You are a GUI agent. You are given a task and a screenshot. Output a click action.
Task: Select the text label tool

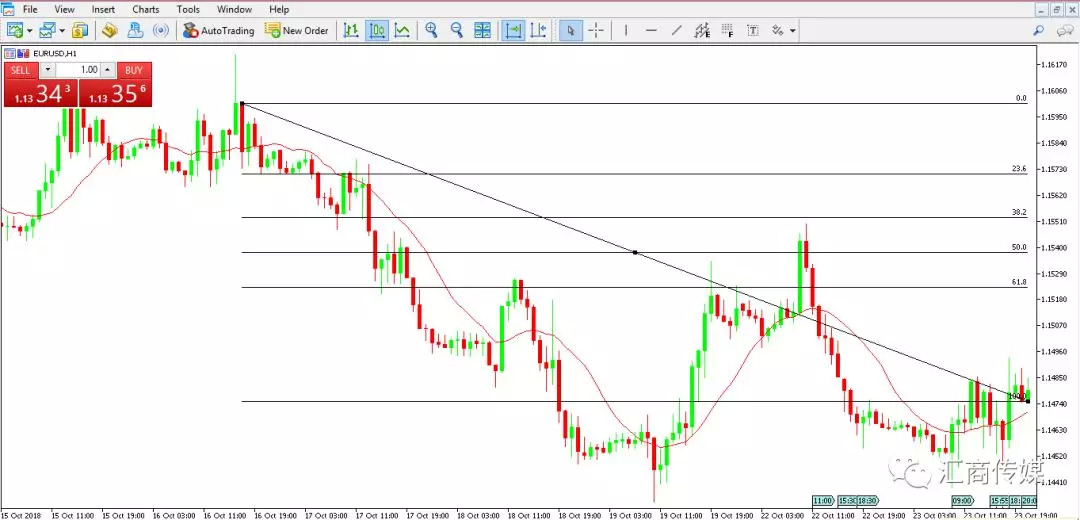pyautogui.click(x=753, y=30)
